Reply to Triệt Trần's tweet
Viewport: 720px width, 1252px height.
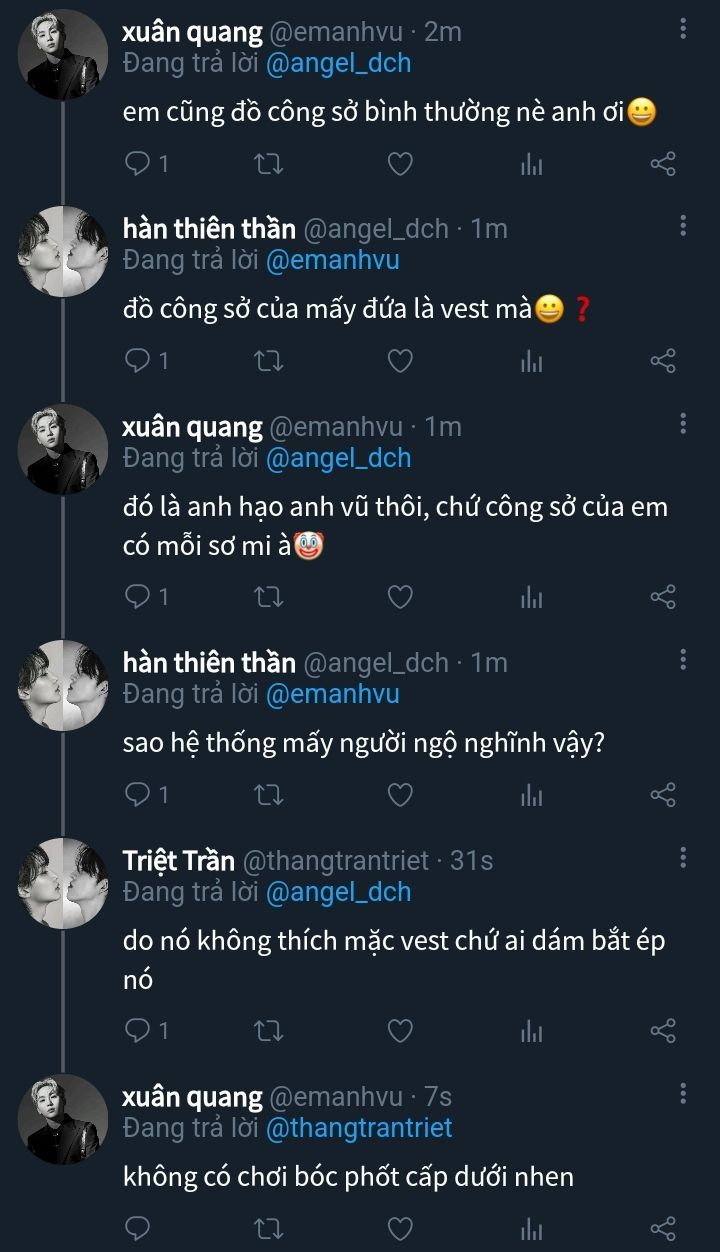tap(137, 1029)
